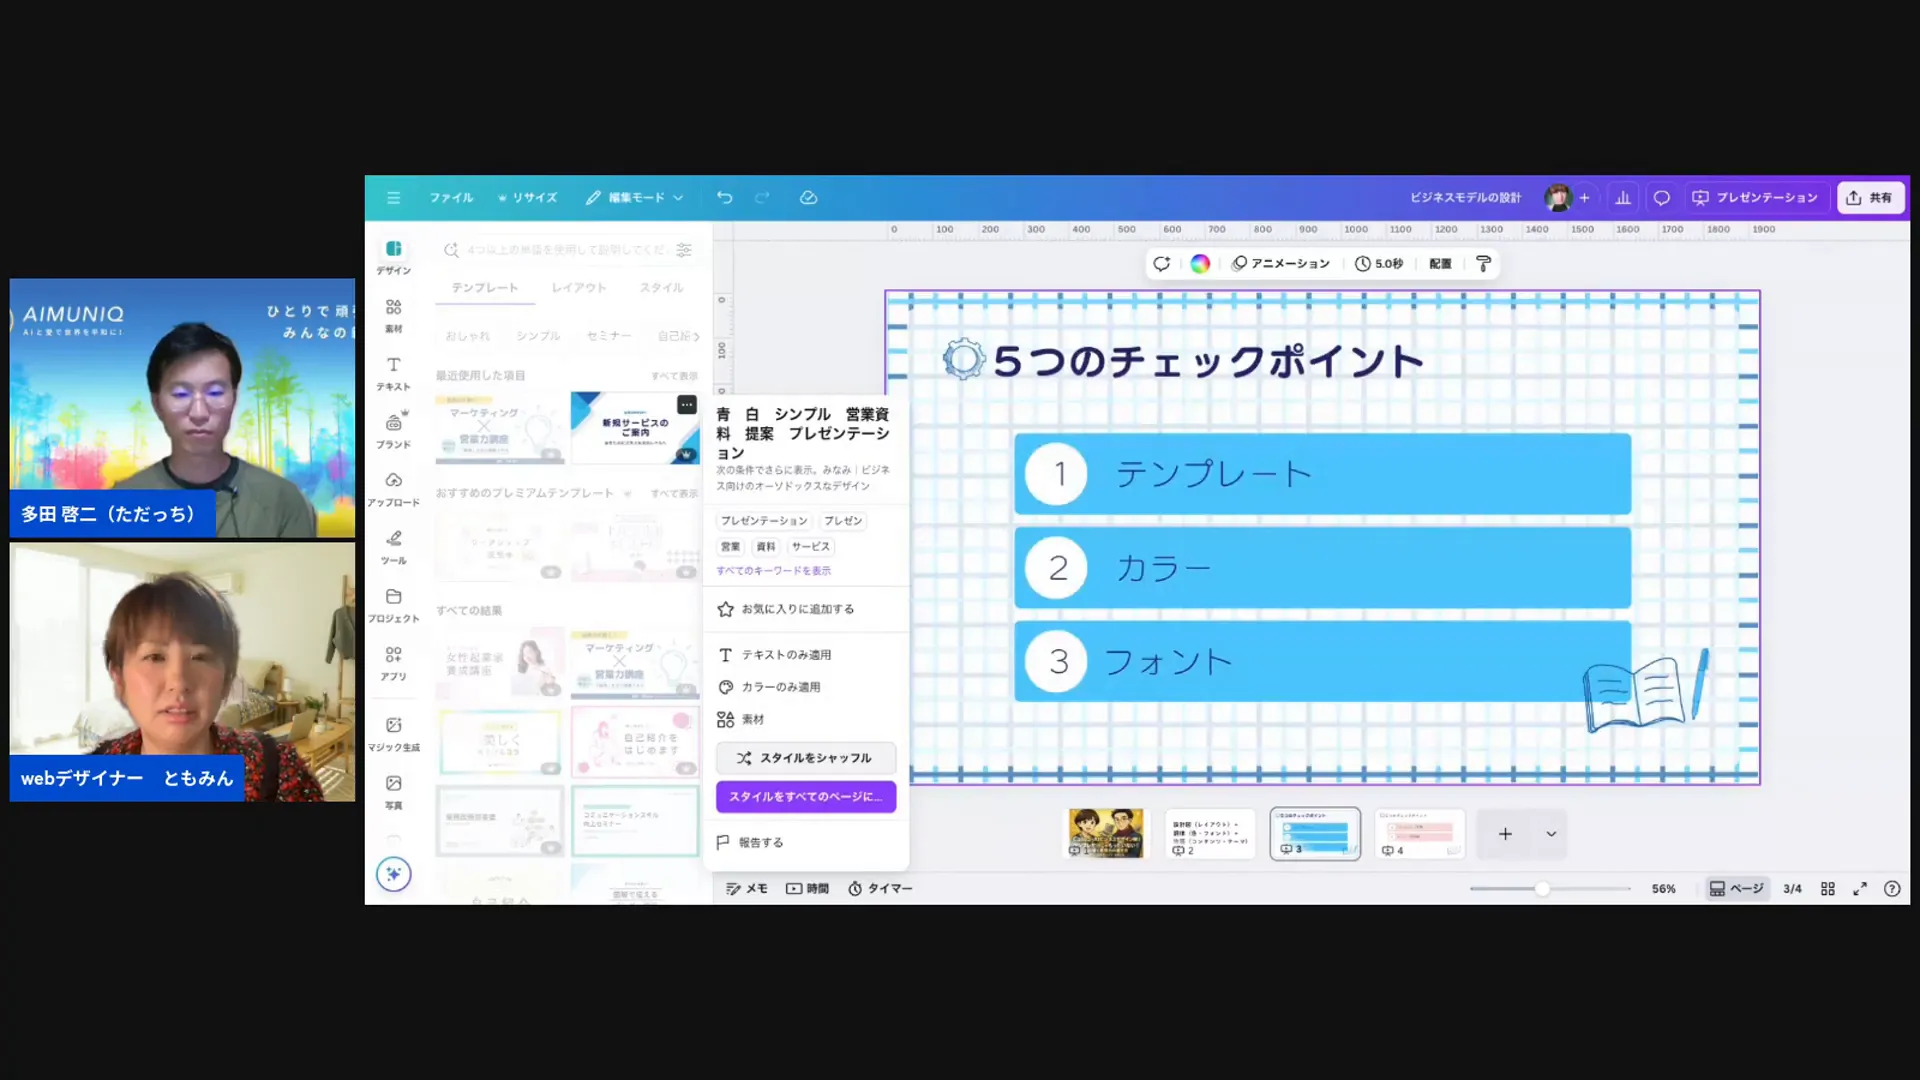Open the プロジェクト projects panel

(x=393, y=606)
